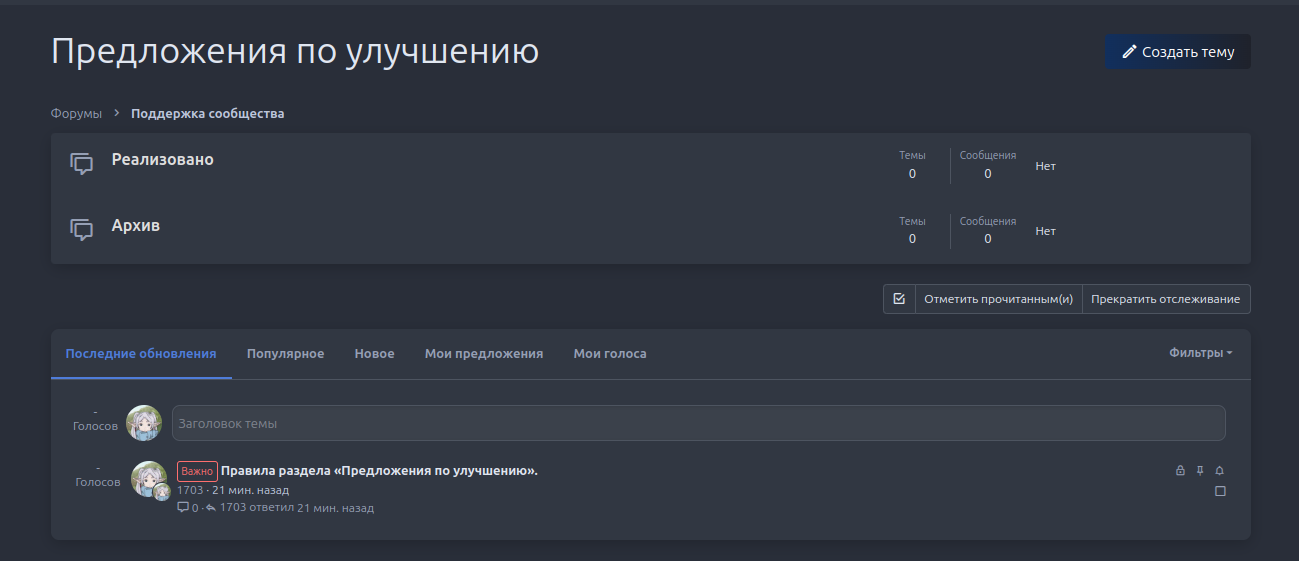The height and width of the screenshot is (561, 1299).
Task: Open the Поддержка сообщества breadcrumb link
Action: click(208, 113)
